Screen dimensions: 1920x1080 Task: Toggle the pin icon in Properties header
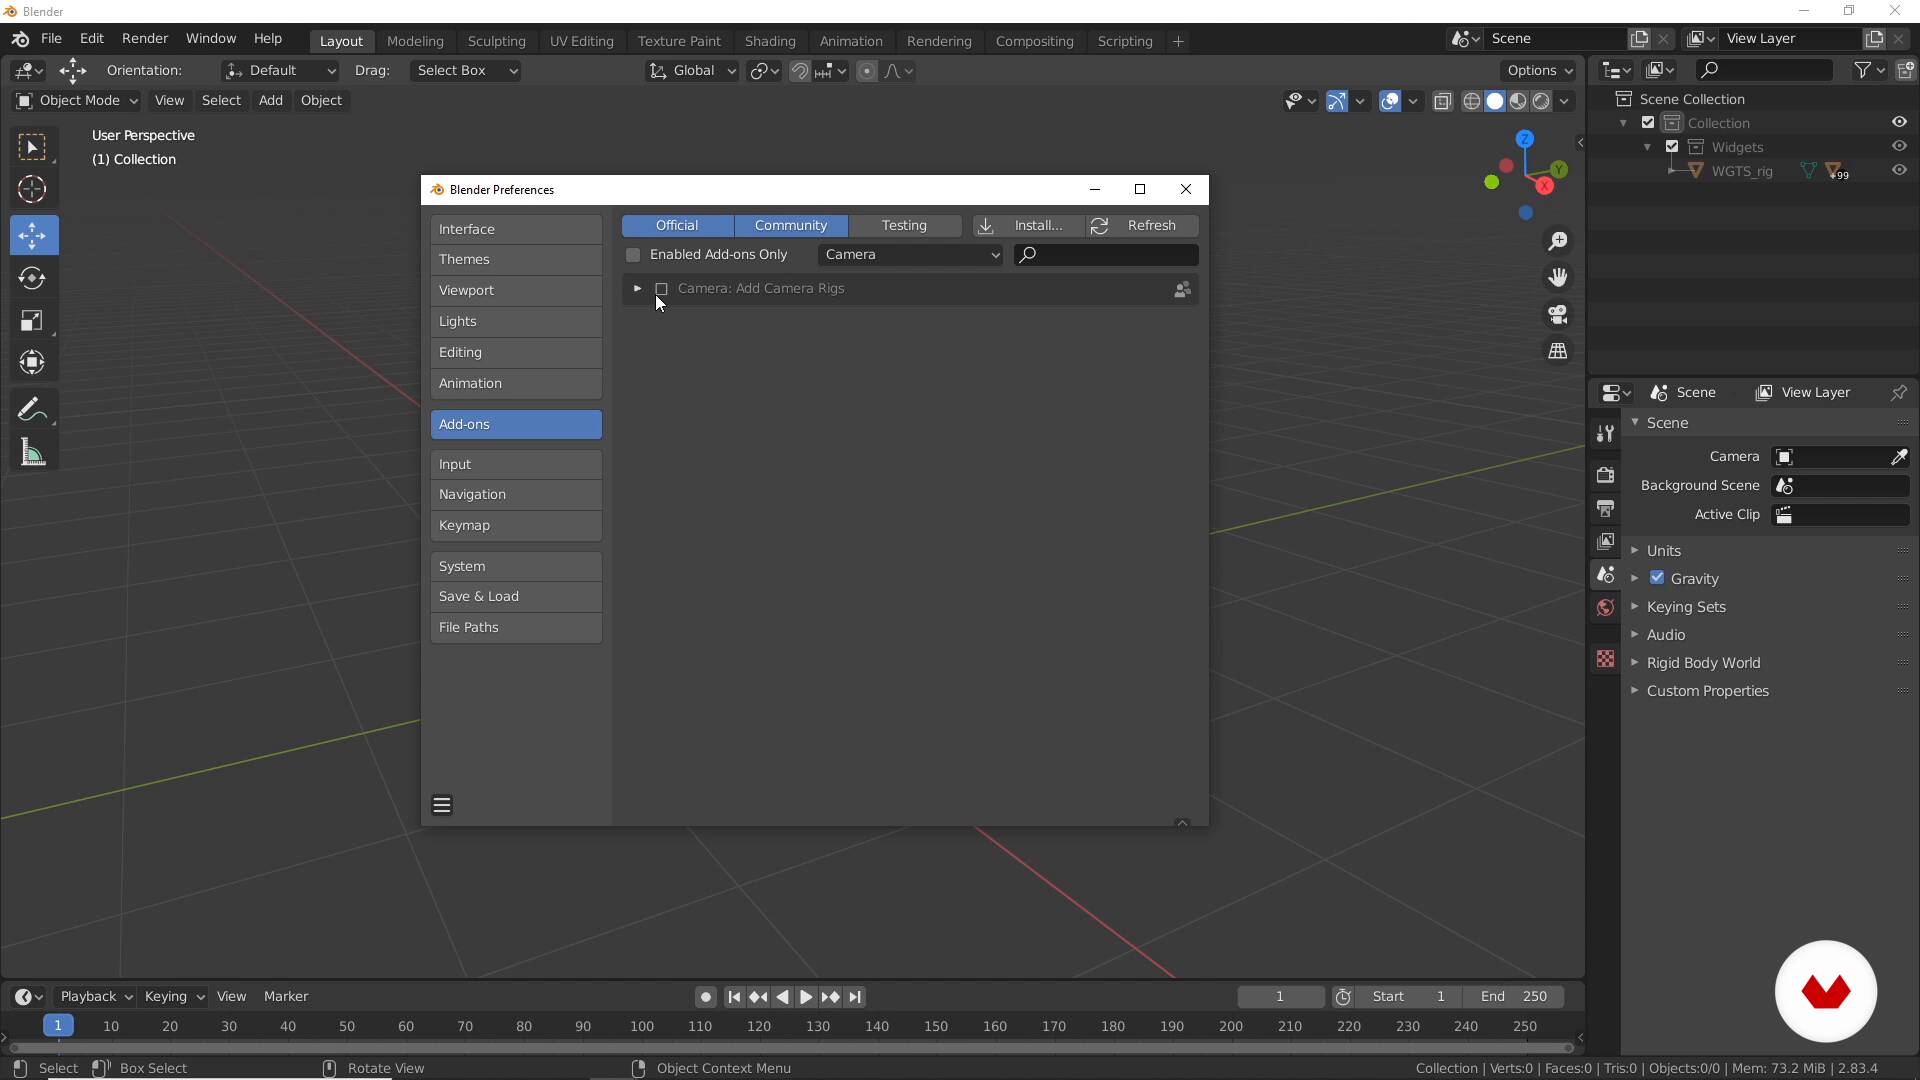(1898, 392)
